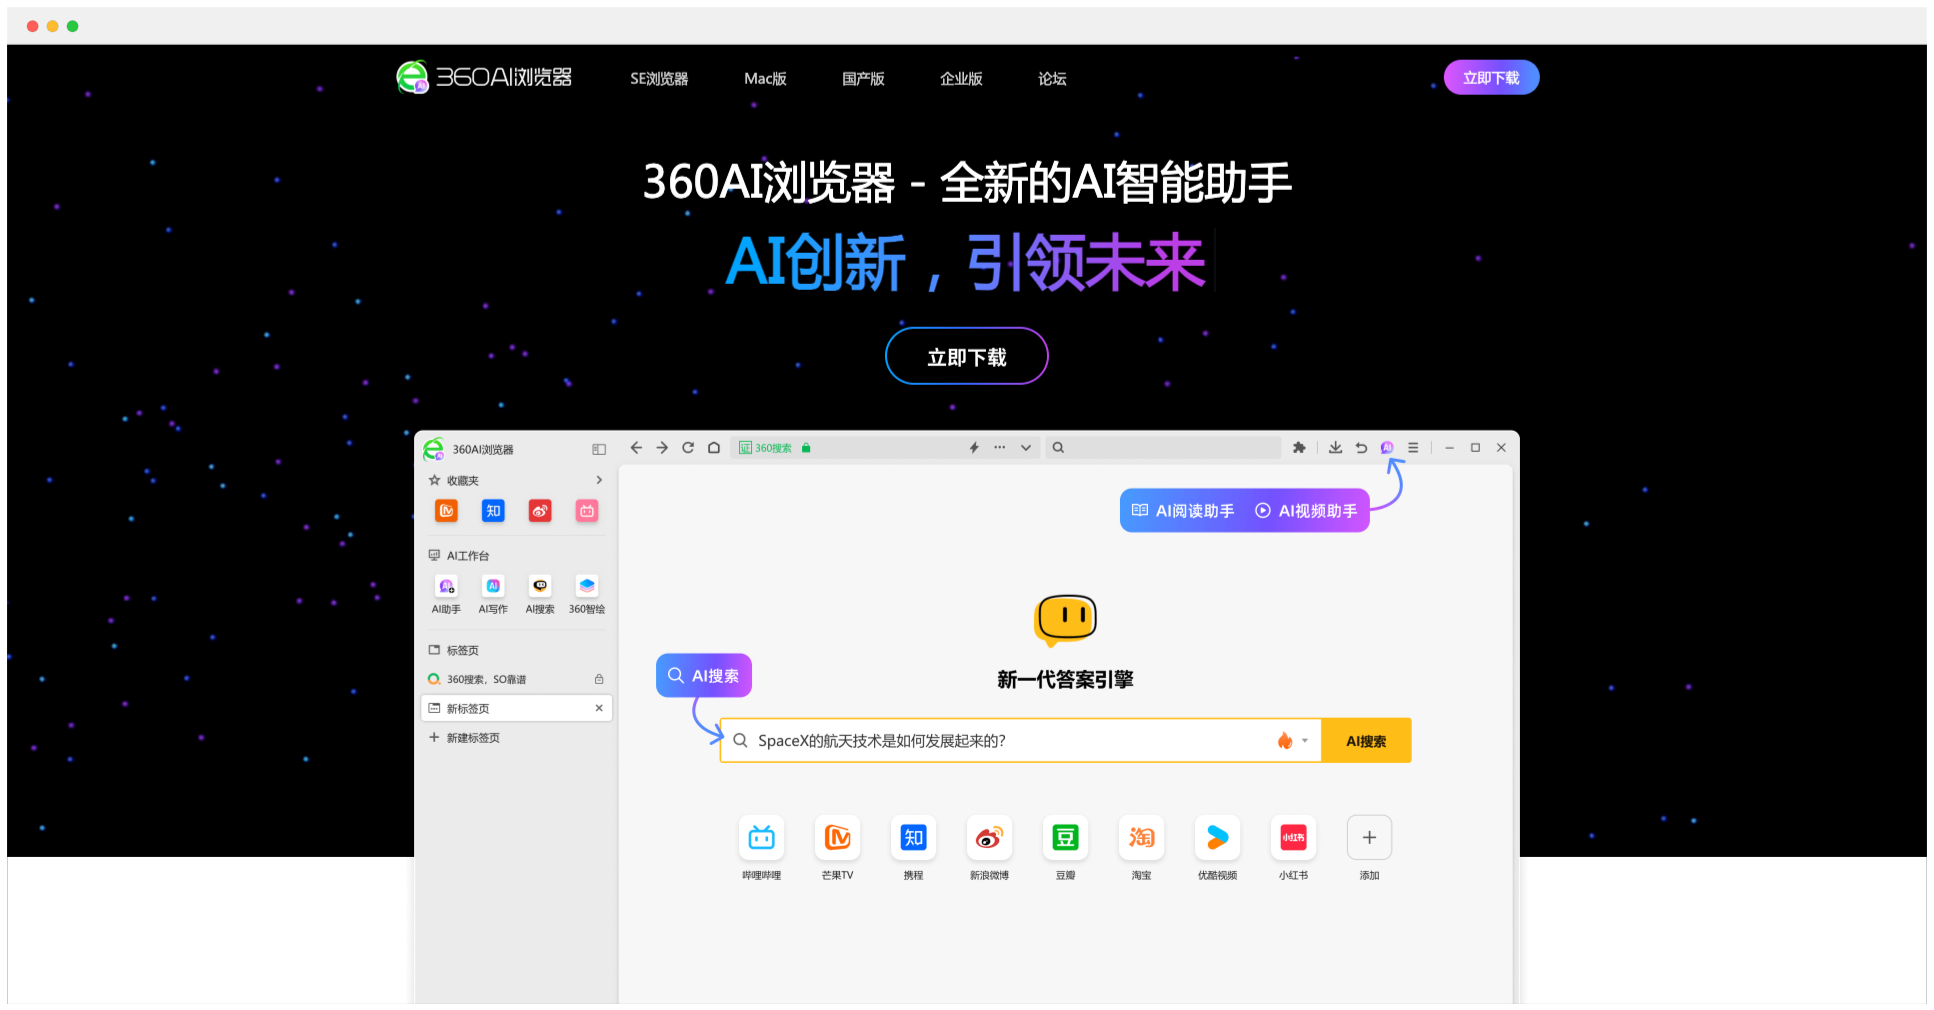This screenshot has height=1010, width=1934.
Task: Click the 收藏夹 star heading
Action: 454,480
